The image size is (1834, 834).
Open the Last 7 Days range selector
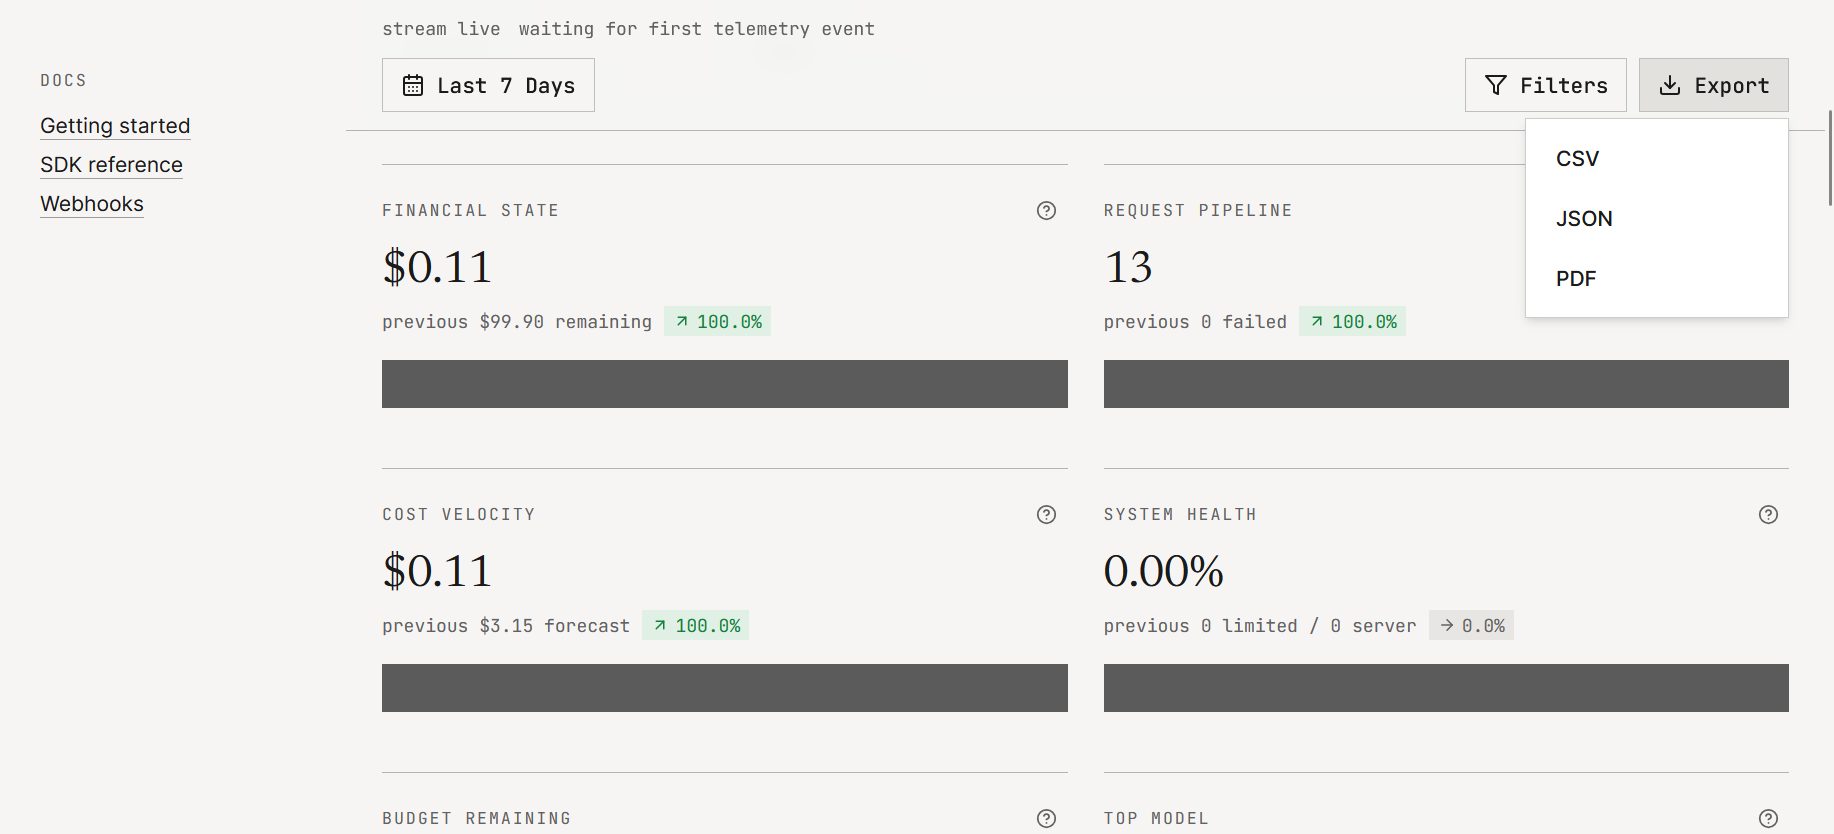point(488,85)
